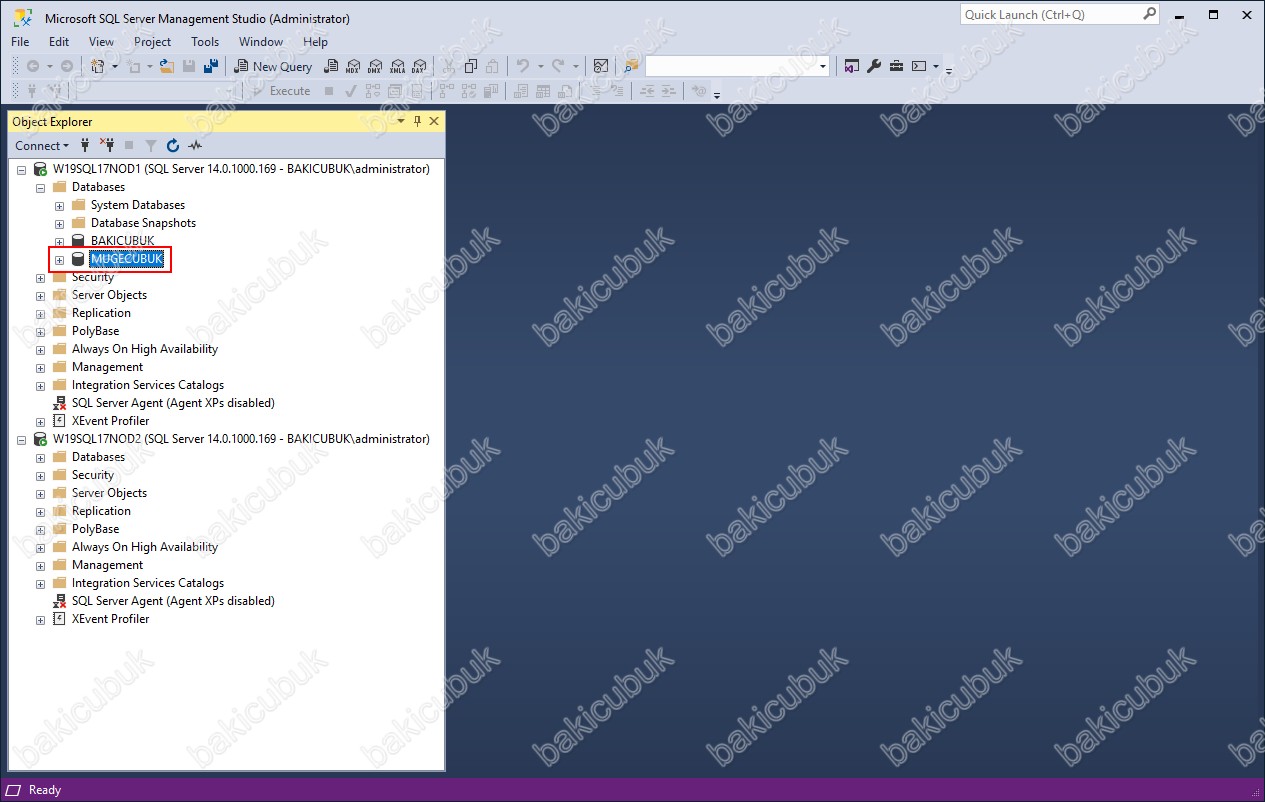Select Server Objects under W19SQL17NOD2
The width and height of the screenshot is (1265, 802).
coord(109,493)
